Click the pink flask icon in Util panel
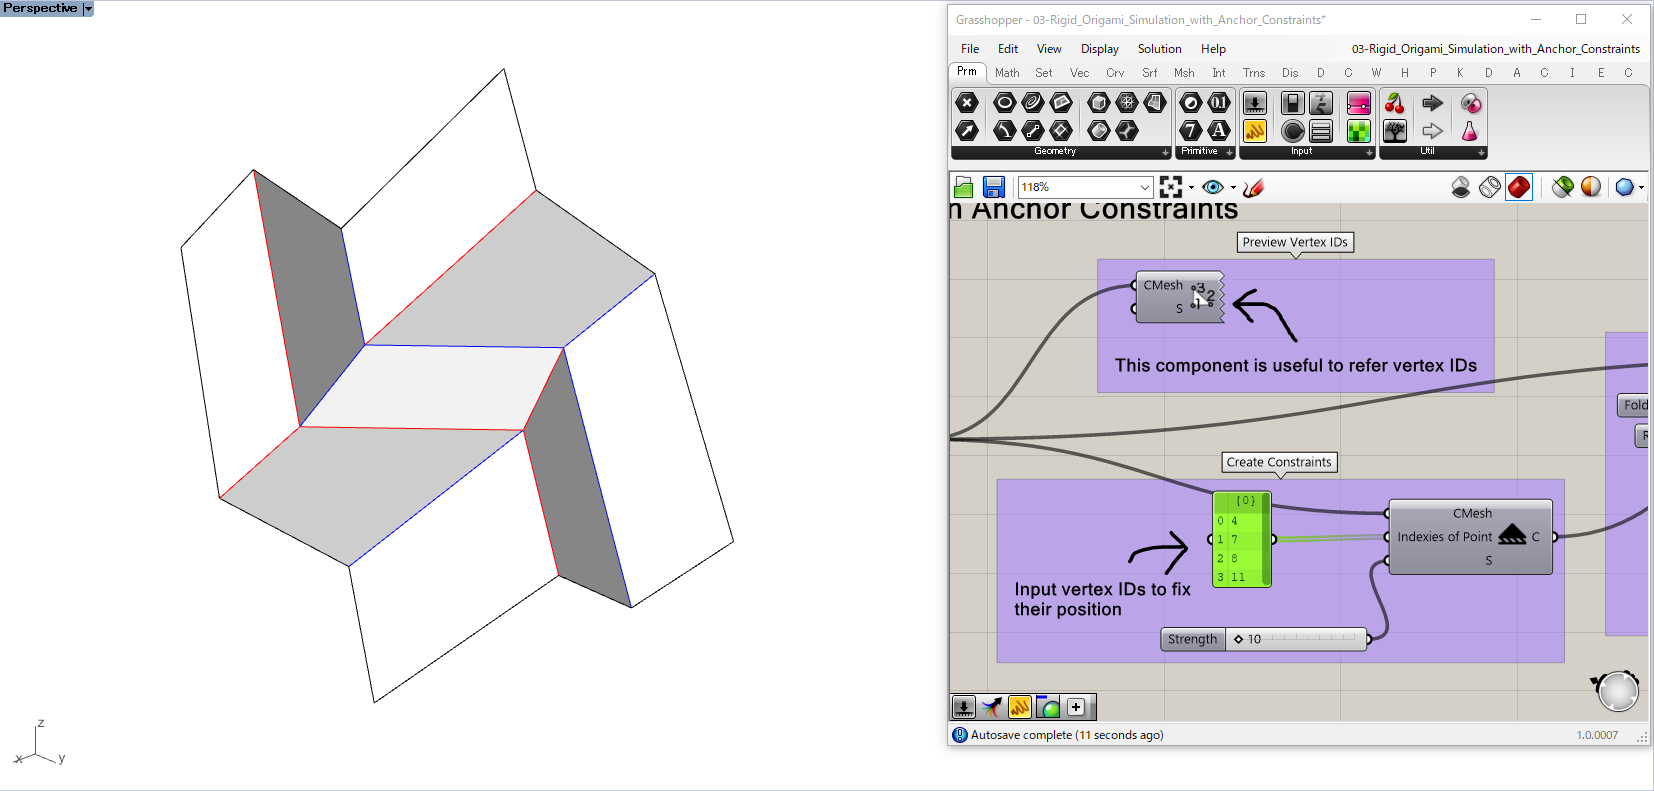 (1469, 130)
